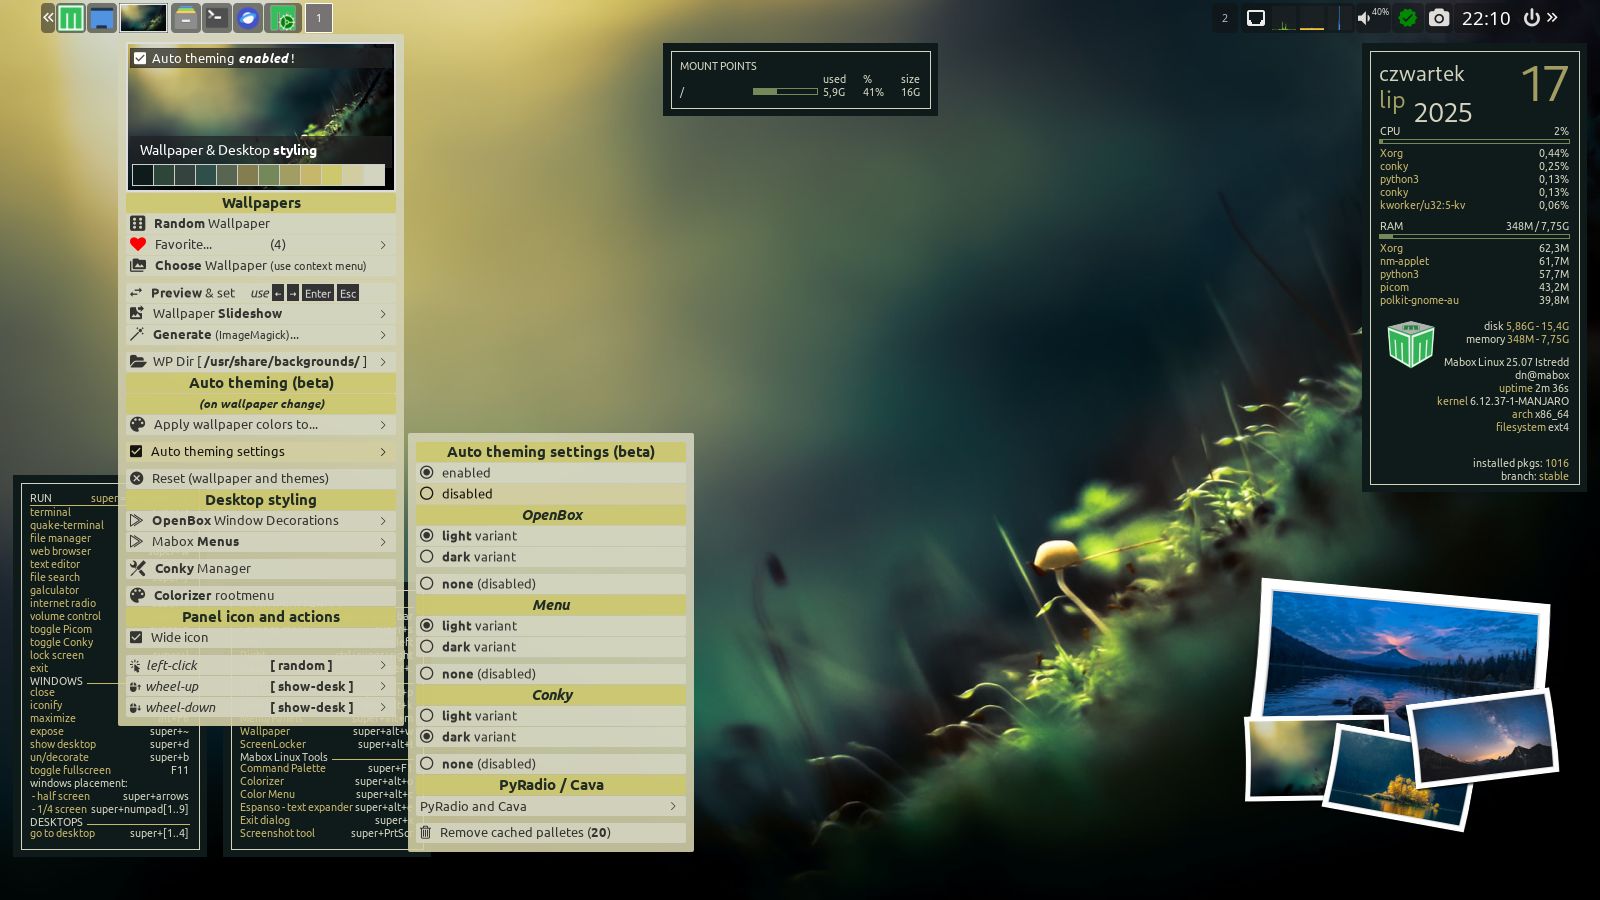This screenshot has height=900, width=1600.
Task: Click the first dark swatch in the palette
Action: pos(143,175)
